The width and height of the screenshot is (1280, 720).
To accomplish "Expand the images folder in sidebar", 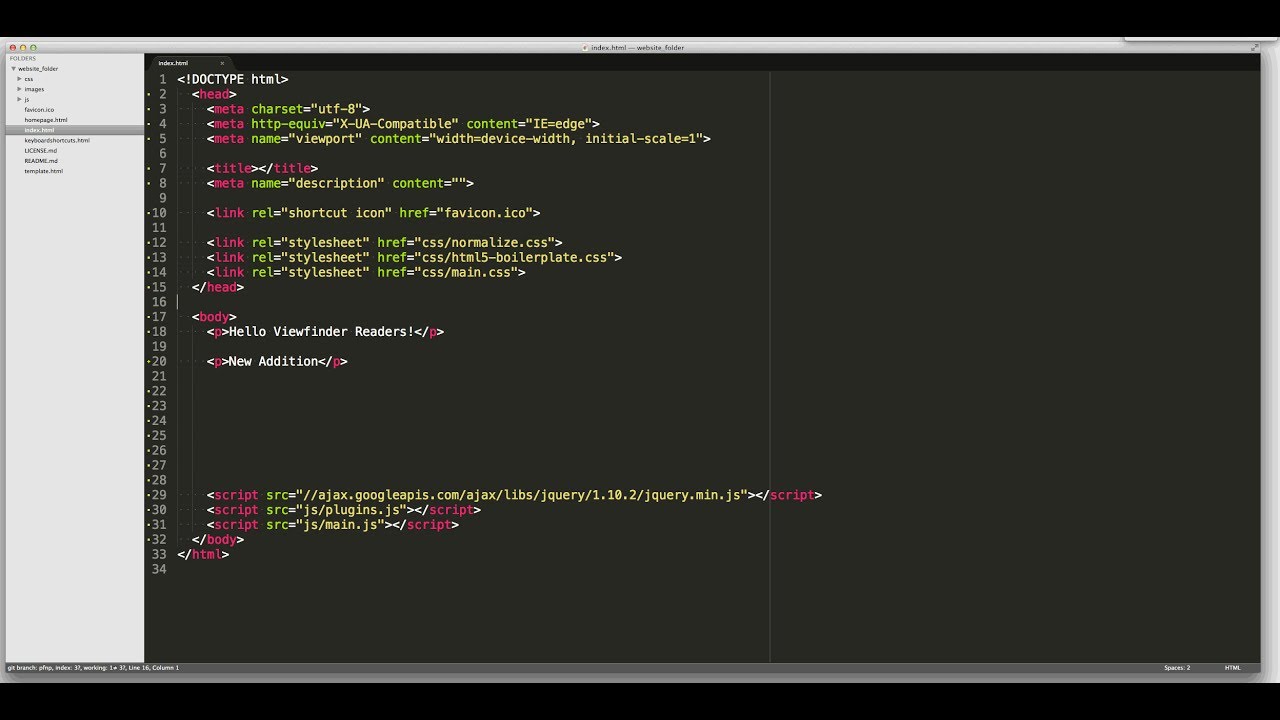I will click(20, 89).
